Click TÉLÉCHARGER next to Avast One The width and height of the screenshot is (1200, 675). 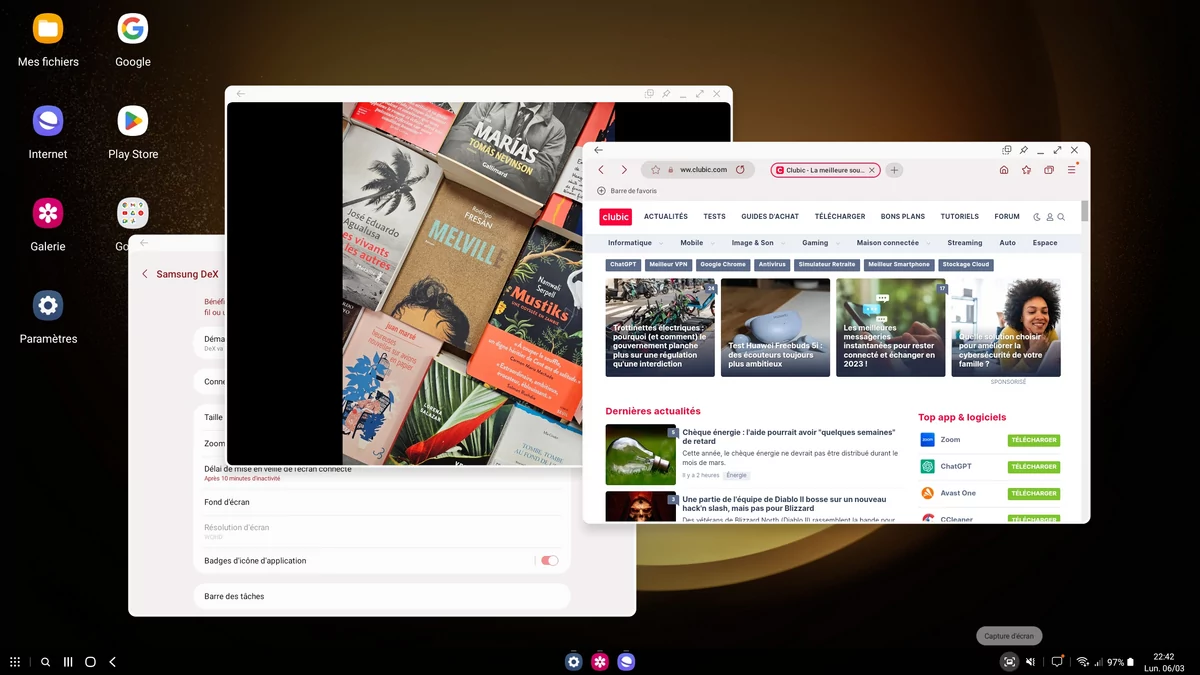coord(1034,494)
